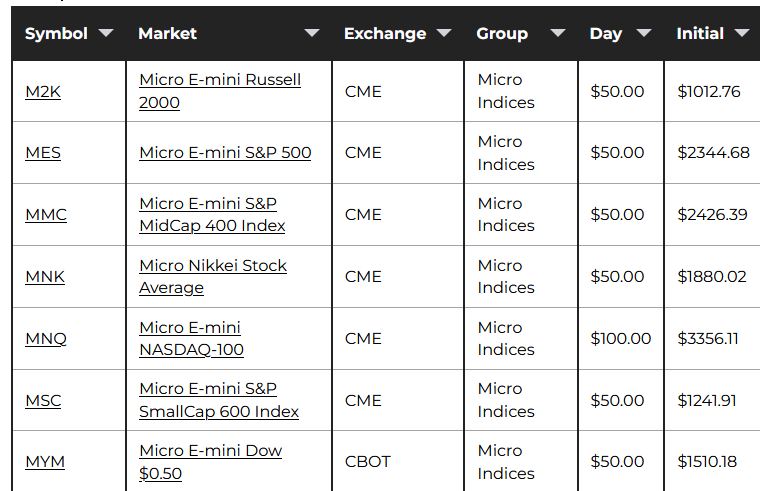Expand the Market column dropdown arrow
The height and width of the screenshot is (491, 760).
coord(312,34)
